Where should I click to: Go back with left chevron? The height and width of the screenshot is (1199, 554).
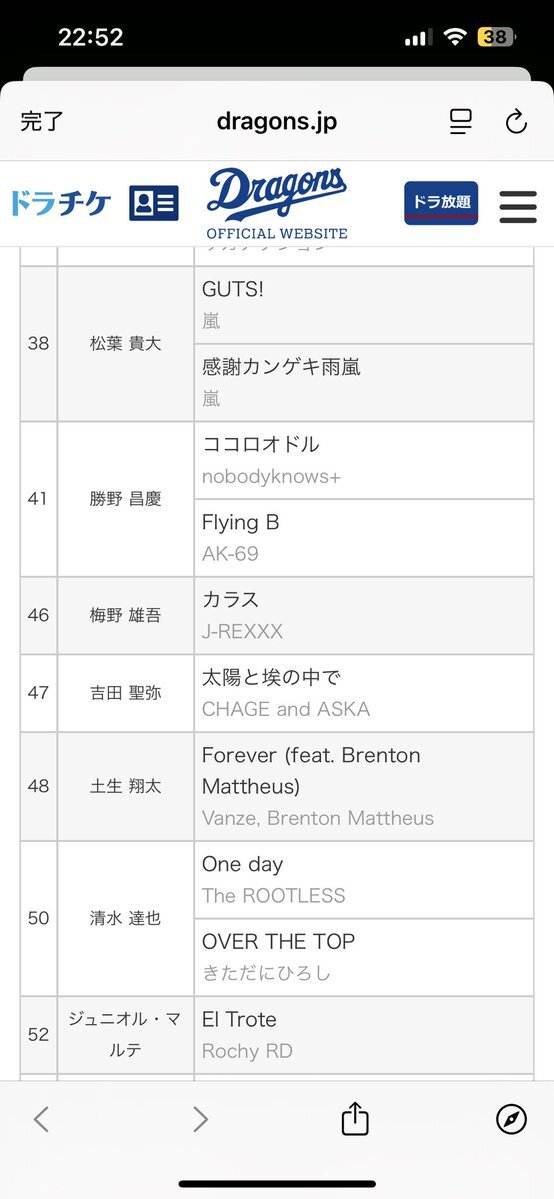41,1119
